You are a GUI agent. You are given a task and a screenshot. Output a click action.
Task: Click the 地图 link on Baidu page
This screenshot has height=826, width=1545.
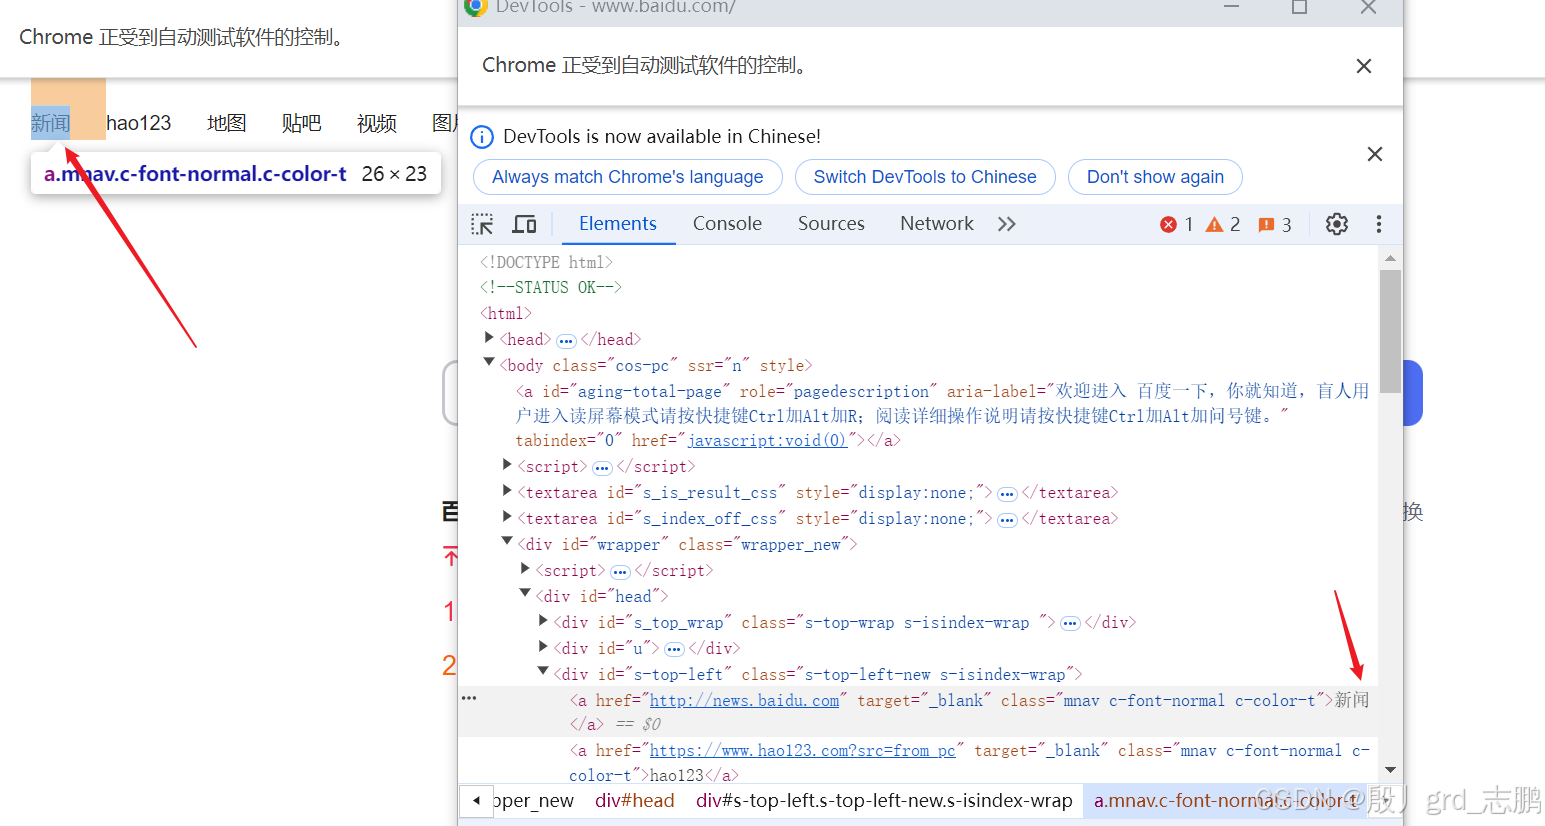click(x=226, y=123)
